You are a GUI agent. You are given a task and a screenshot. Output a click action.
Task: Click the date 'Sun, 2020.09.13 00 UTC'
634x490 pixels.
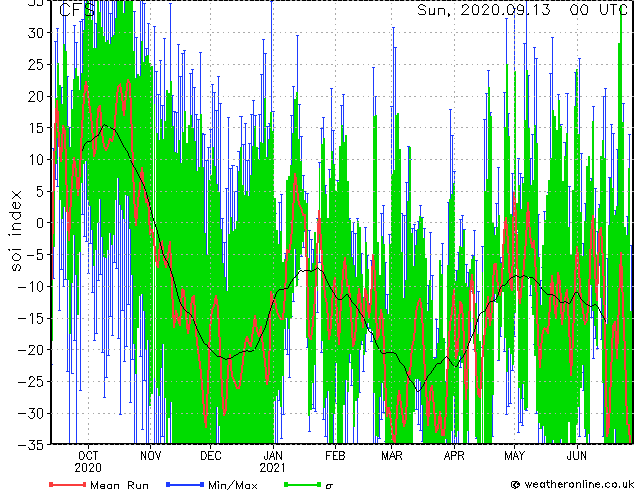tap(522, 10)
